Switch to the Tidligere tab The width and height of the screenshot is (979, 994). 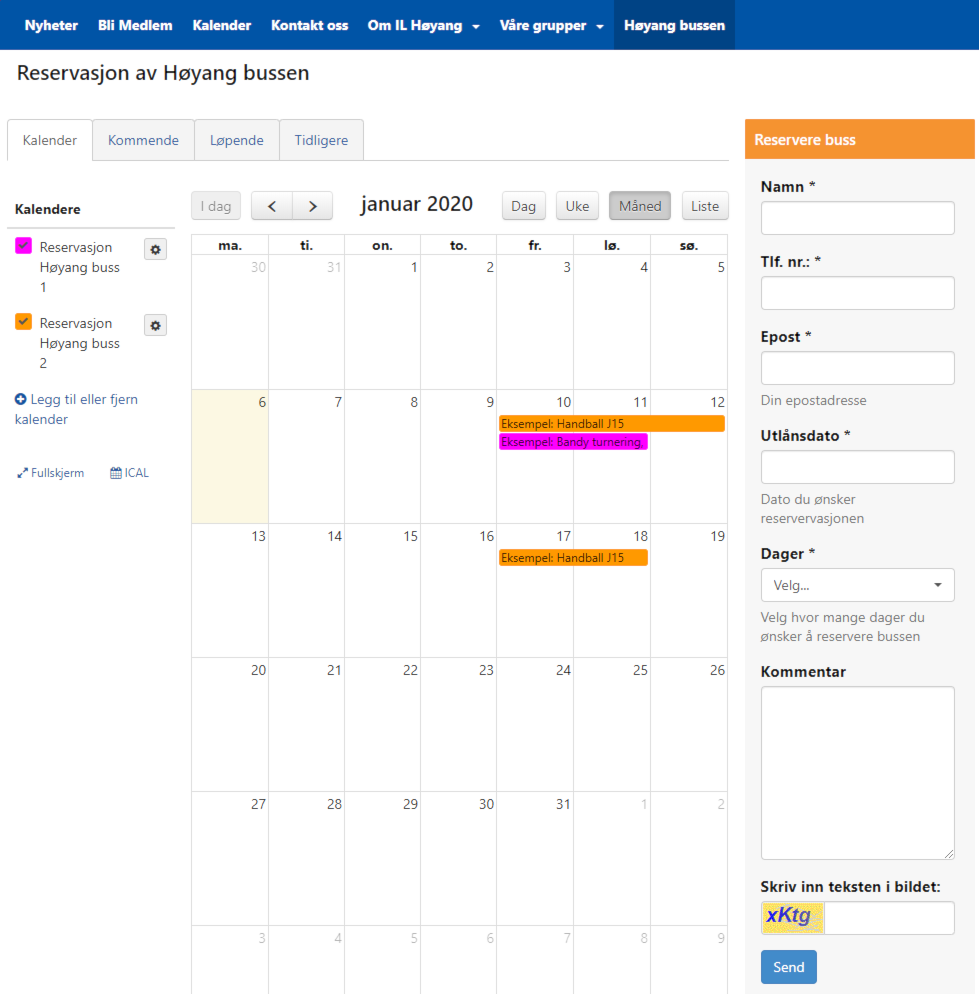[321, 140]
